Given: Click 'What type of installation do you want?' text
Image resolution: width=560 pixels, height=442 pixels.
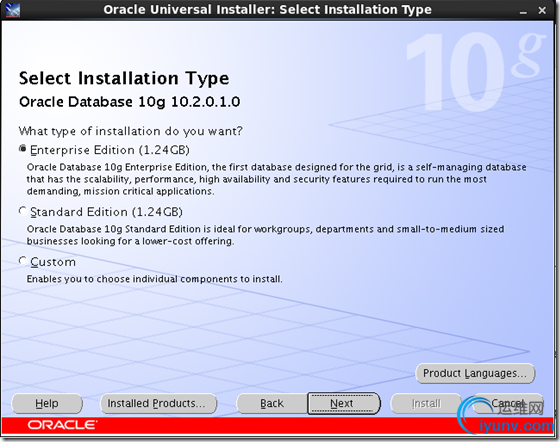Looking at the screenshot, I should 131,131.
